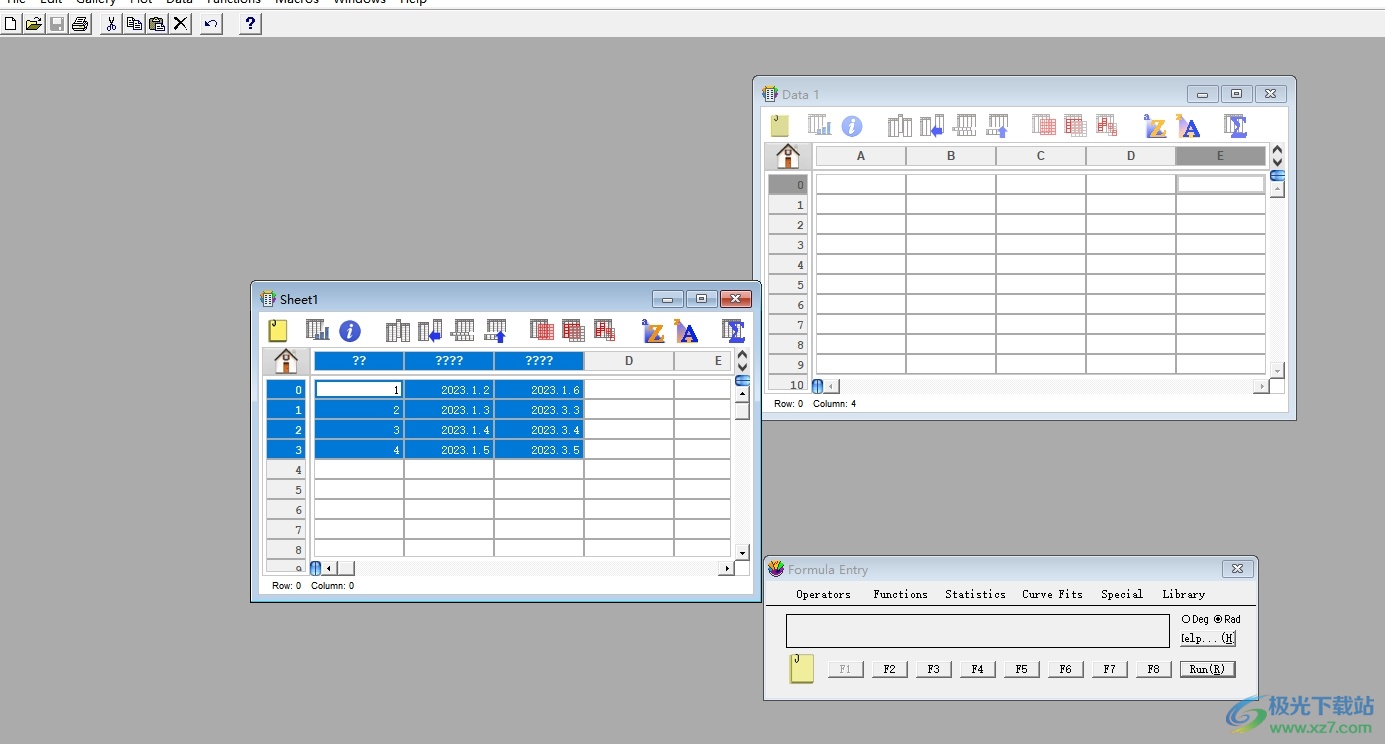Click the ascending sort icon in Sheet1
The width and height of the screenshot is (1385, 744).
653,331
